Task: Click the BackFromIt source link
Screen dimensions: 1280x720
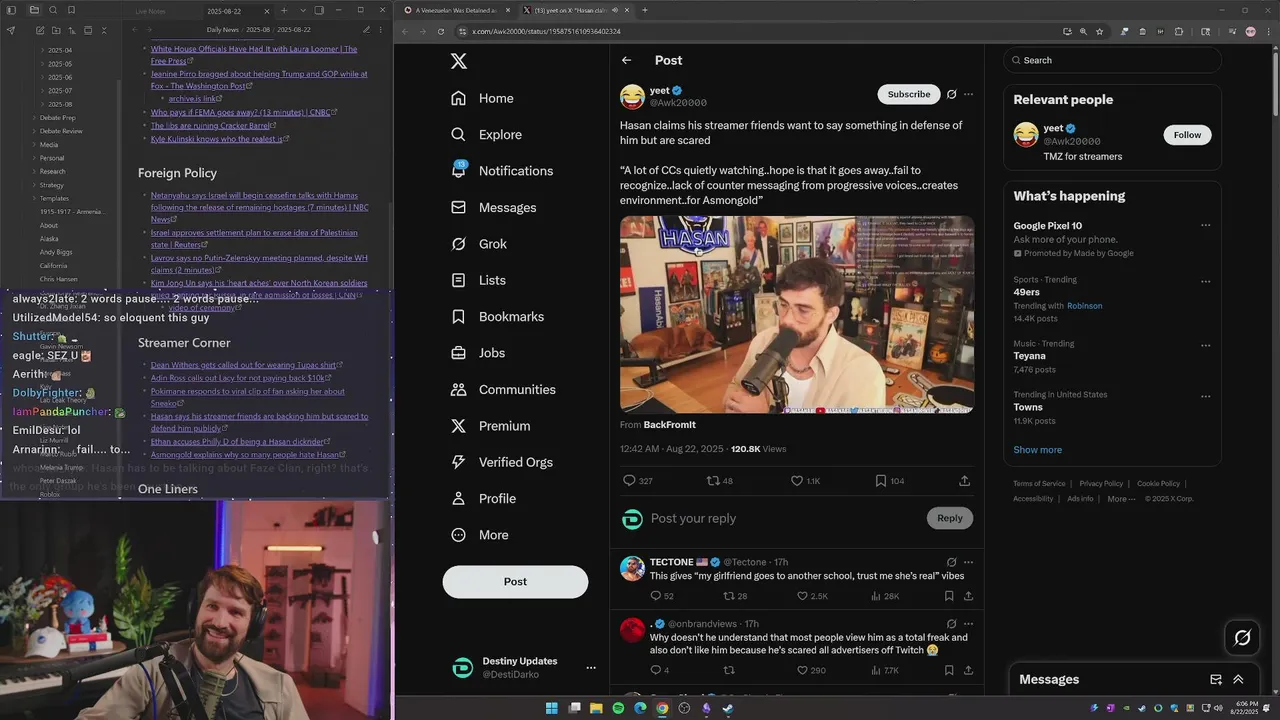Action: [x=669, y=425]
